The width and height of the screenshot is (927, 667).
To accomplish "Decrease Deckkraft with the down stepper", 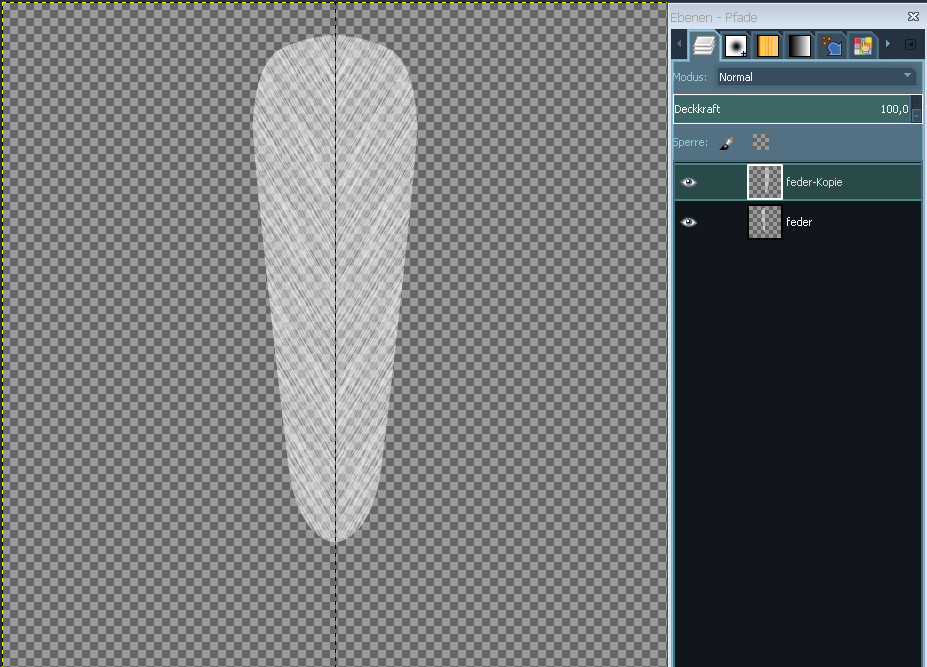I will click(917, 115).
